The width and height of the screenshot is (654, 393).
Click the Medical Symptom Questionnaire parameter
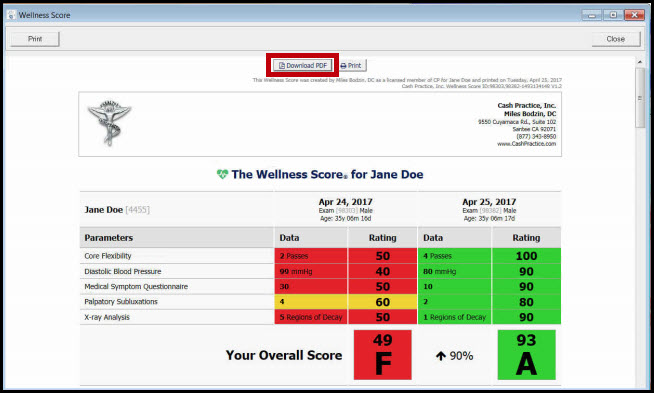point(136,287)
